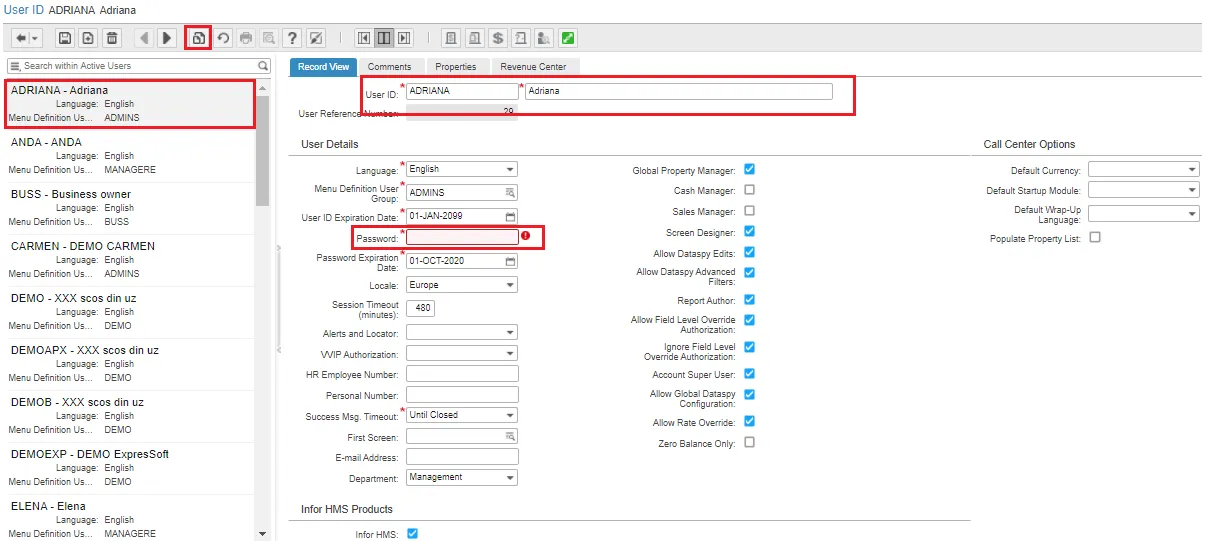Viewport: 1209px width, 541px height.
Task: Toggle Allow Dataspy Edits checkbox
Action: [749, 253]
